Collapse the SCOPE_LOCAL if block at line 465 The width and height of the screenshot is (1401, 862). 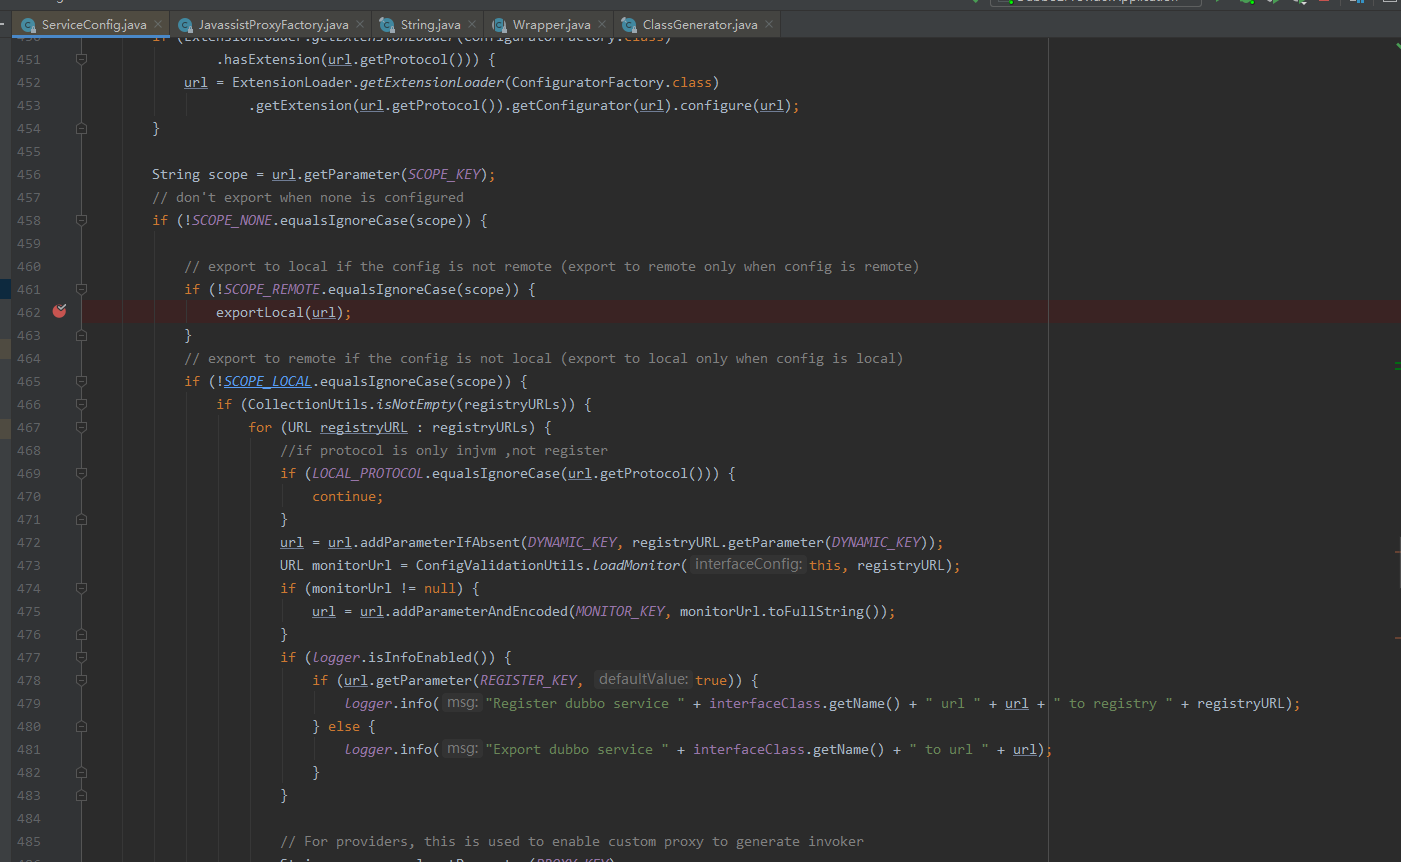point(81,381)
